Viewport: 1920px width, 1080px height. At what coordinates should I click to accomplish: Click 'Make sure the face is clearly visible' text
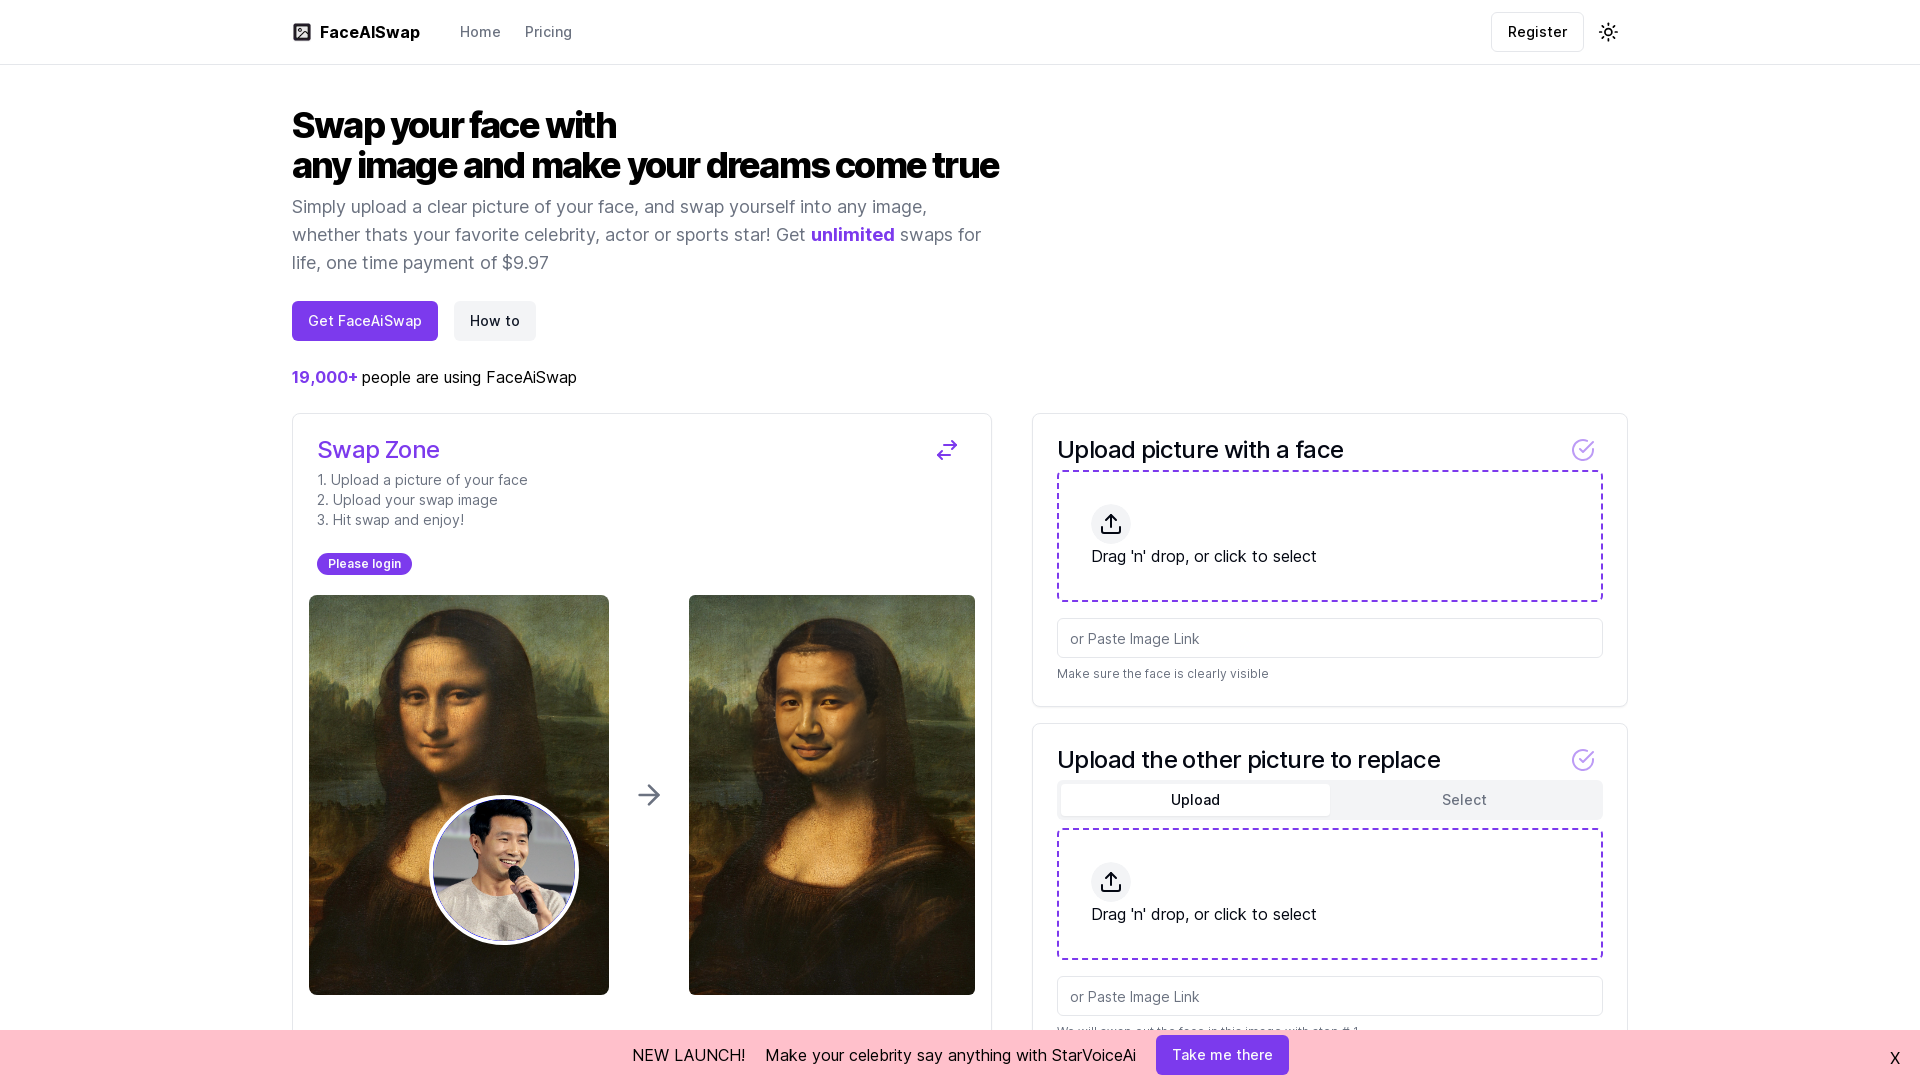pyautogui.click(x=1163, y=674)
